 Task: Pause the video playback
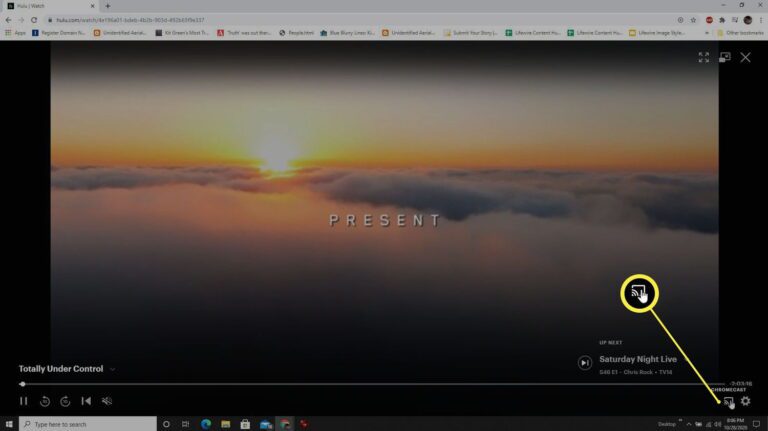24,401
